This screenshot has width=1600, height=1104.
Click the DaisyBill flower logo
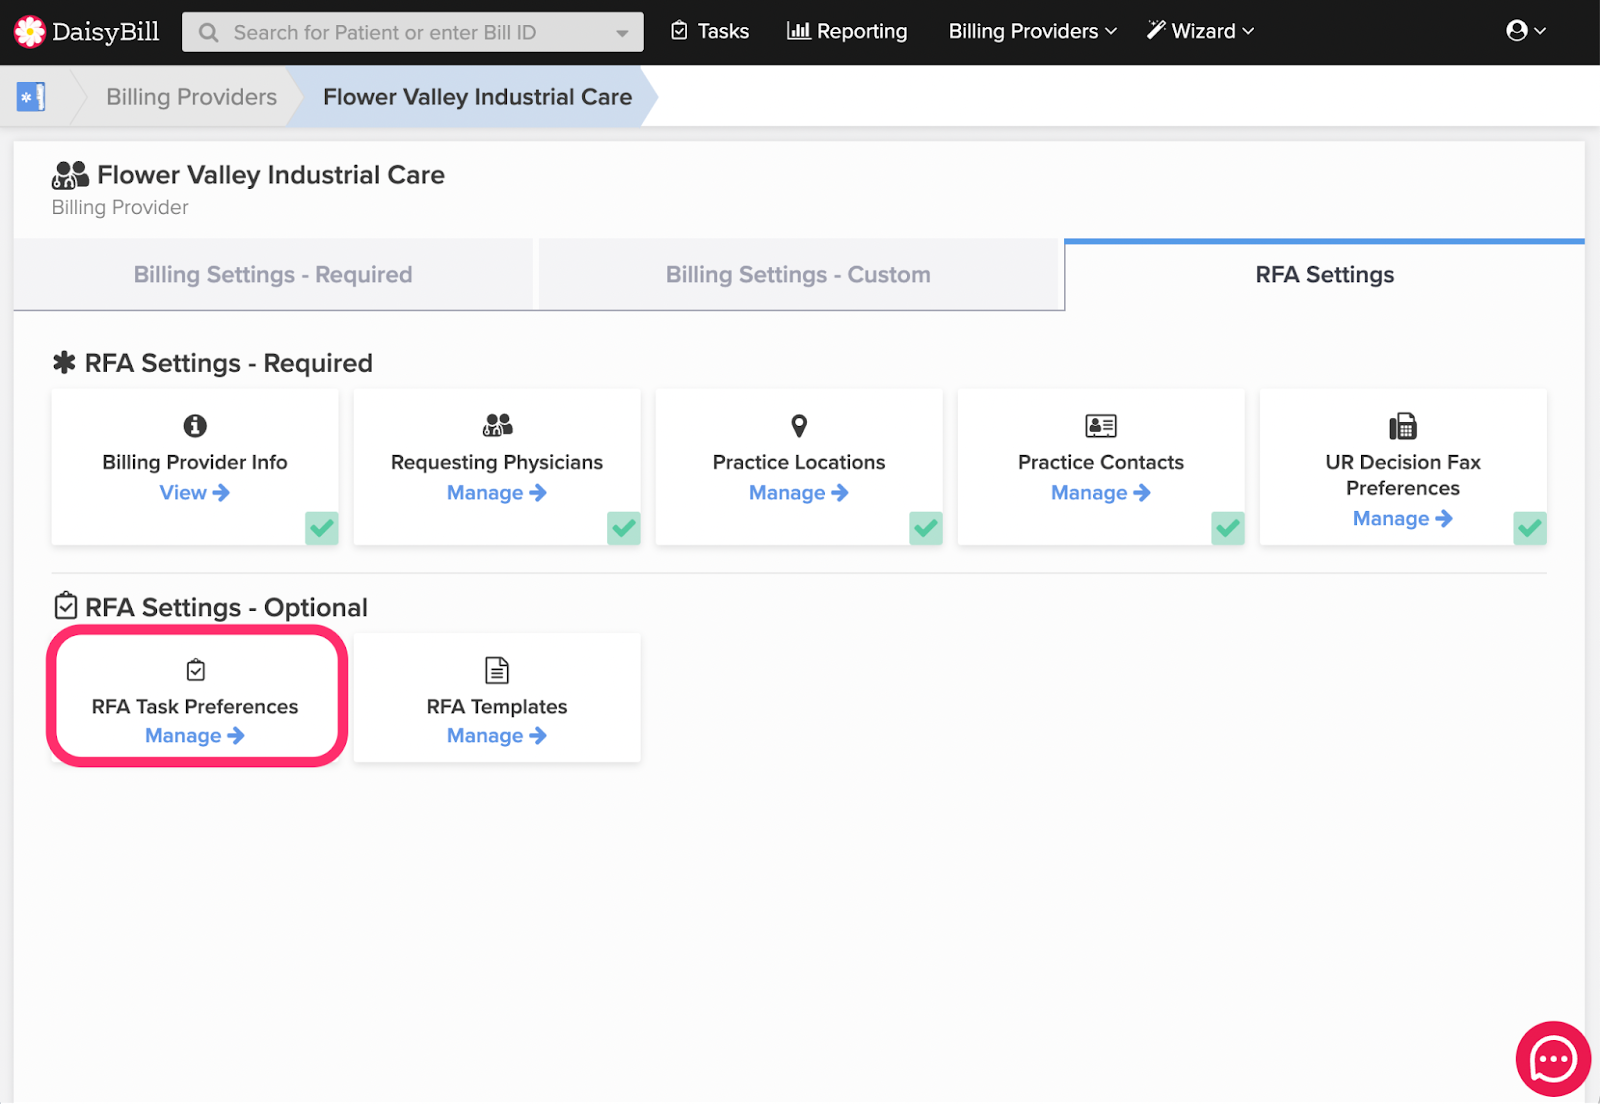pos(30,32)
